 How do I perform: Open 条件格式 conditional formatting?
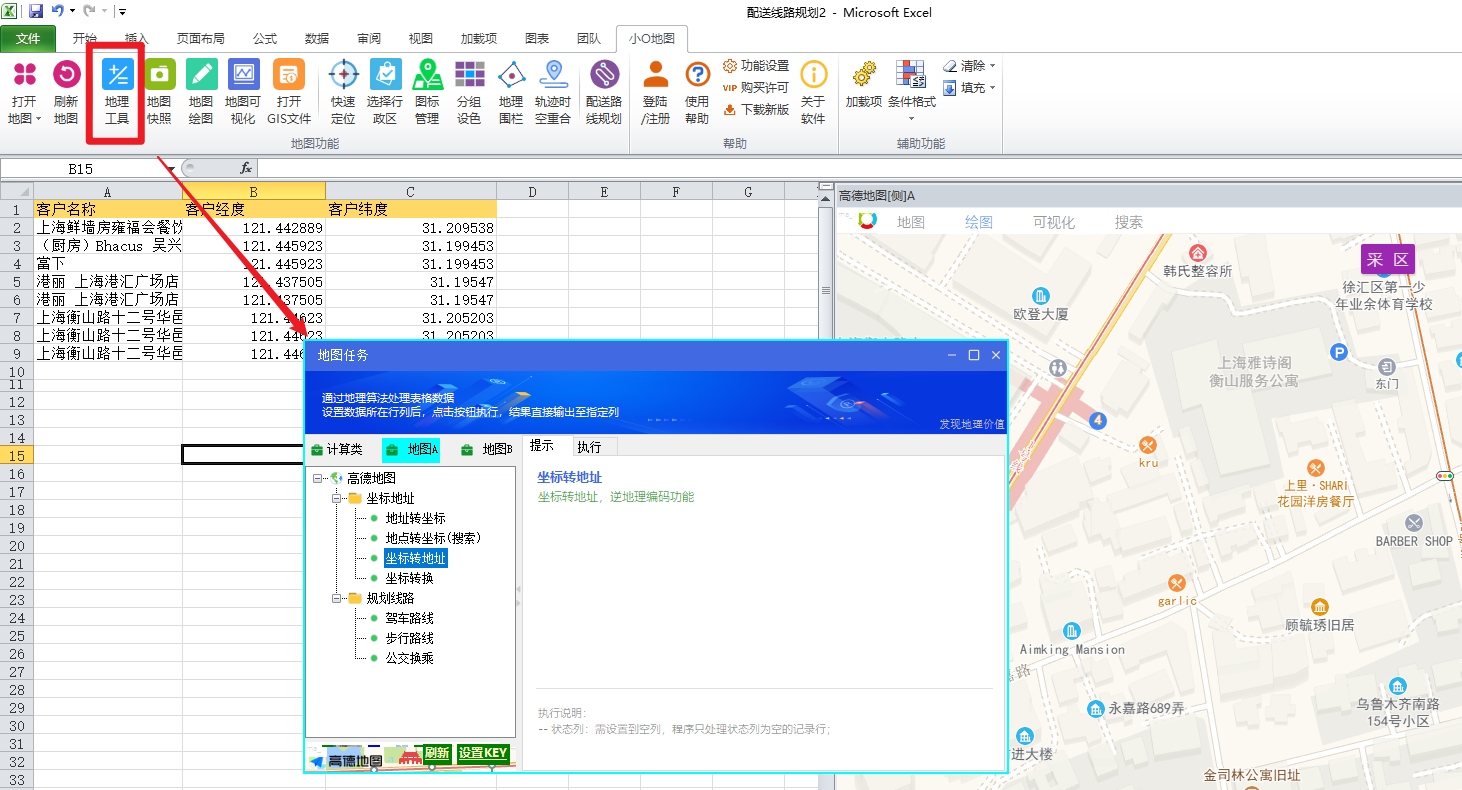point(911,74)
